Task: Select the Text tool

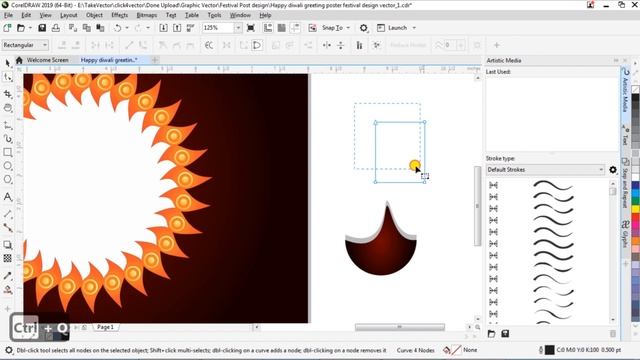Action: coord(7,197)
